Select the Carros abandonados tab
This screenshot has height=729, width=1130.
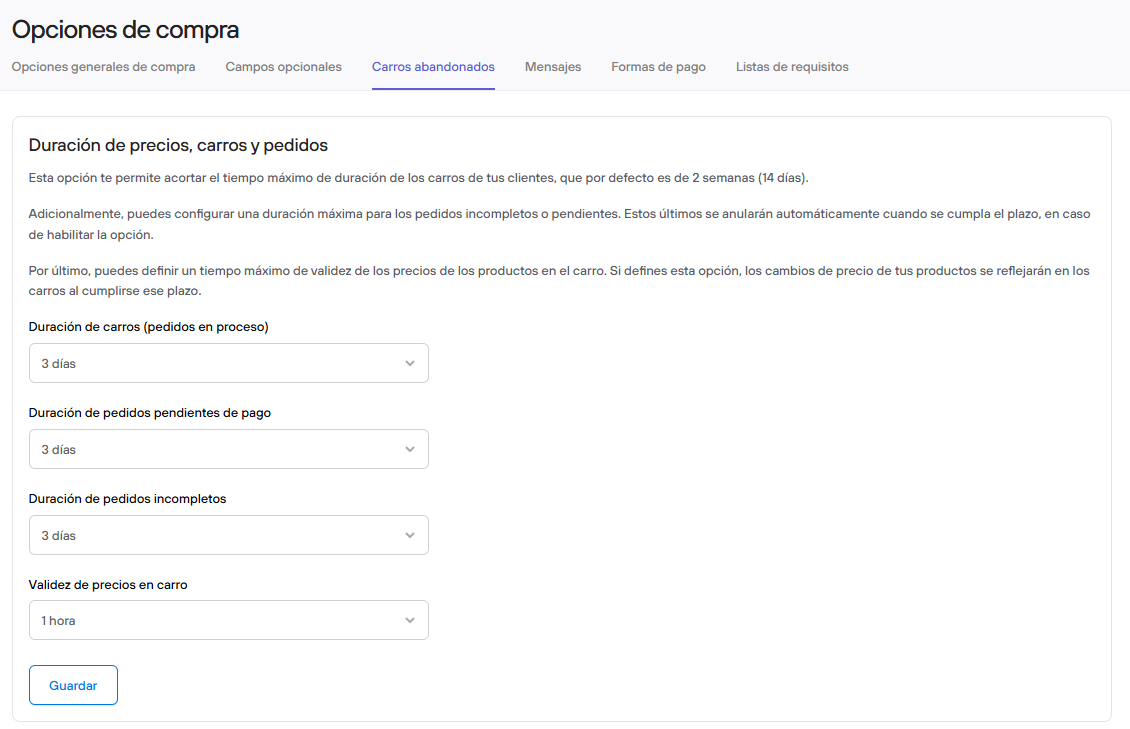tap(433, 67)
